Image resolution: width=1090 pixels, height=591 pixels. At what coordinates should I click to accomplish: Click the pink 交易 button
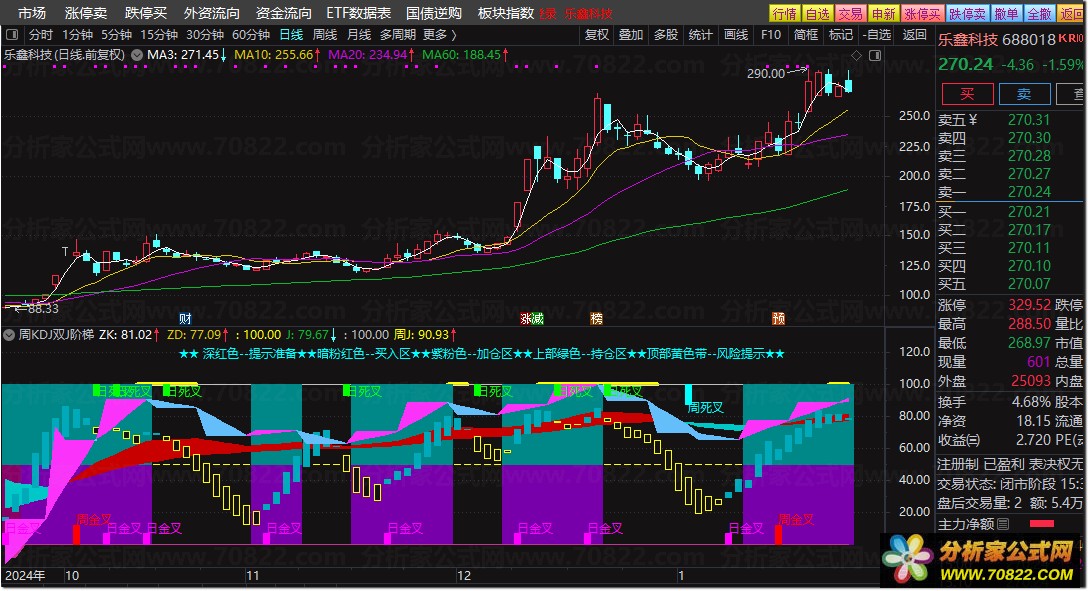point(850,14)
